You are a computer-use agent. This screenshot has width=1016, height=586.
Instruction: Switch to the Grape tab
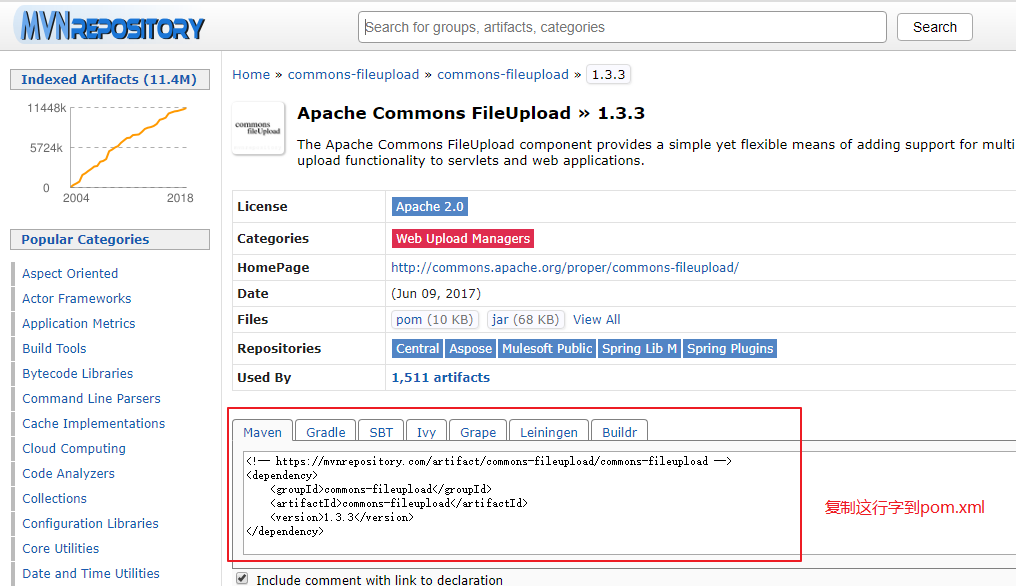click(x=478, y=432)
